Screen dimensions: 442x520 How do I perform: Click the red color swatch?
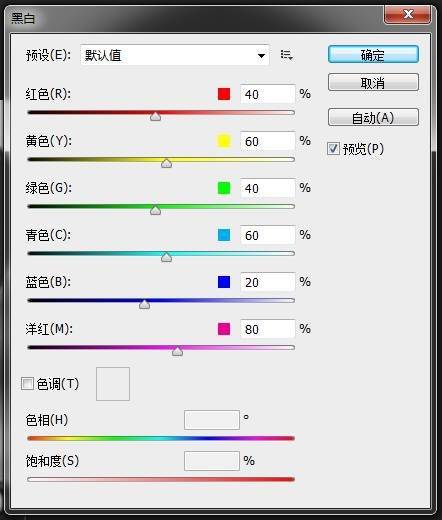pos(224,94)
